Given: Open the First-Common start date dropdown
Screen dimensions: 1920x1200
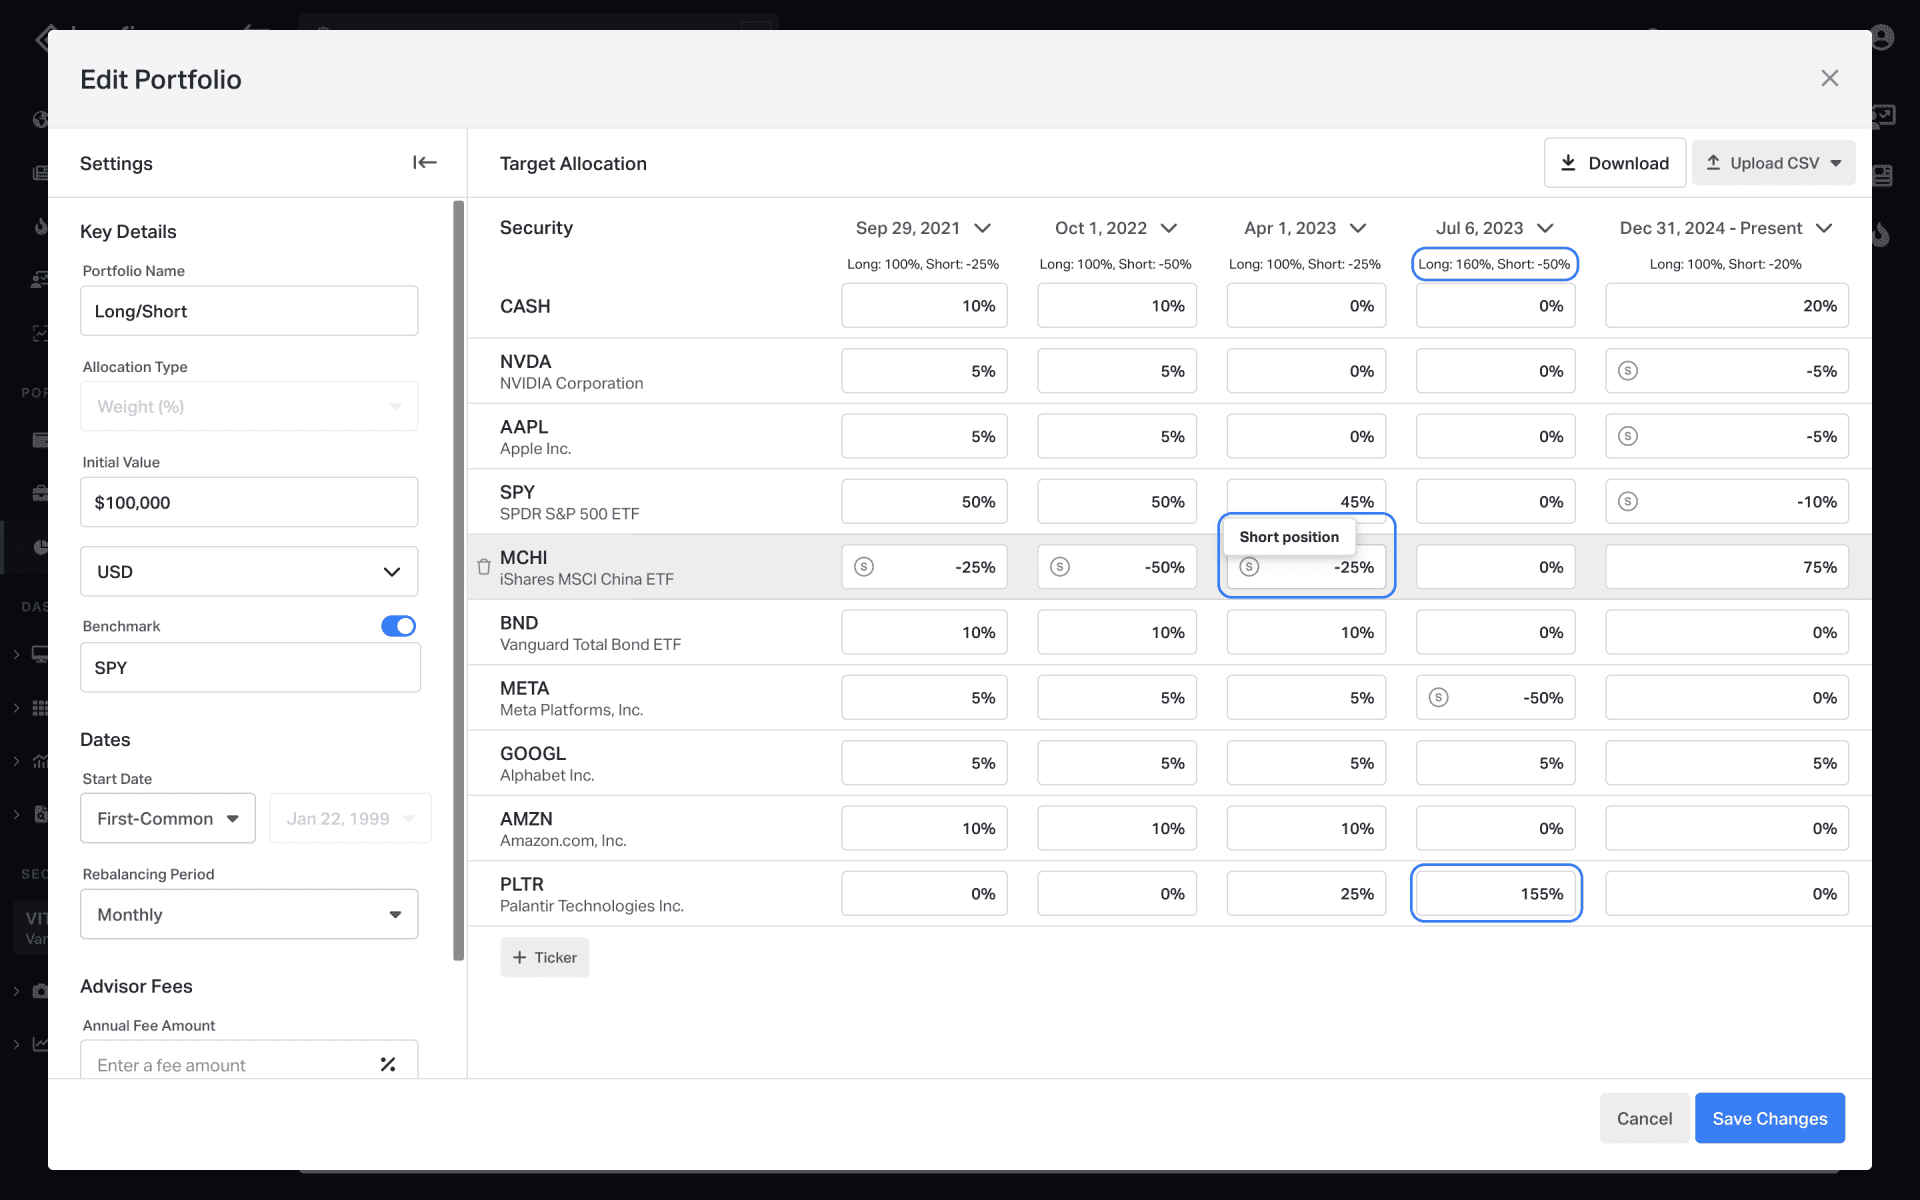Looking at the screenshot, I should [x=168, y=818].
